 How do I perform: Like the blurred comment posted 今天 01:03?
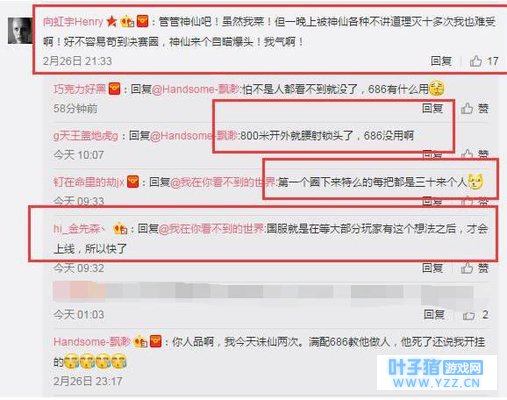(x=475, y=315)
